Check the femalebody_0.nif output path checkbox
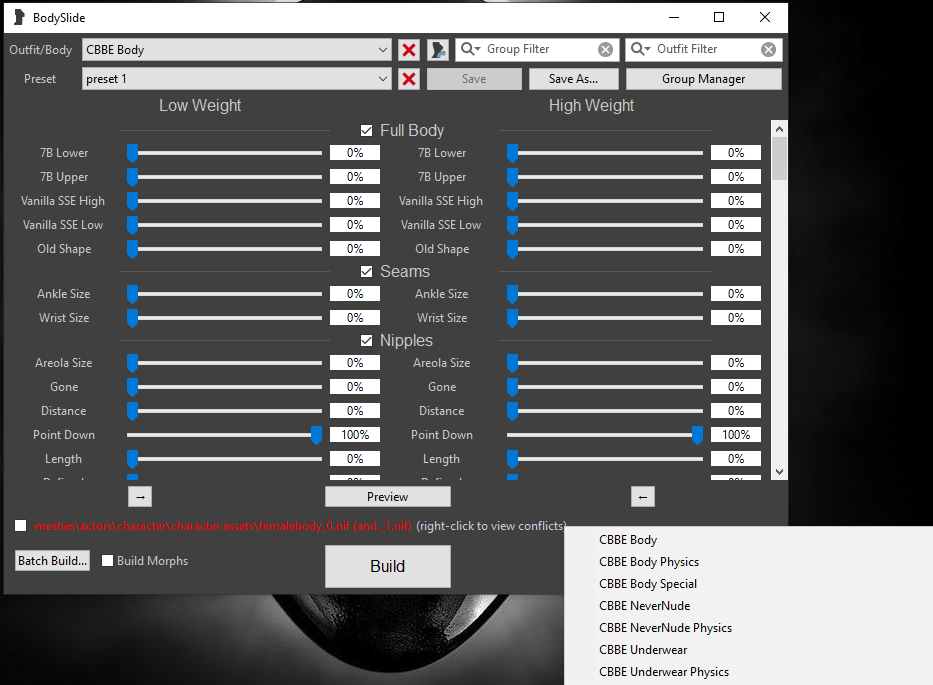The width and height of the screenshot is (933, 685). (21, 526)
